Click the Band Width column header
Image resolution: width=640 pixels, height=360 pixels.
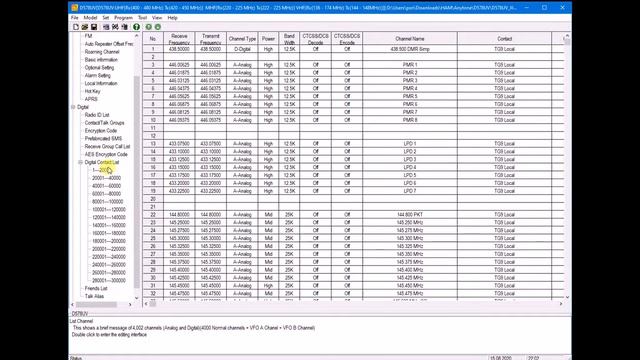(289, 39)
